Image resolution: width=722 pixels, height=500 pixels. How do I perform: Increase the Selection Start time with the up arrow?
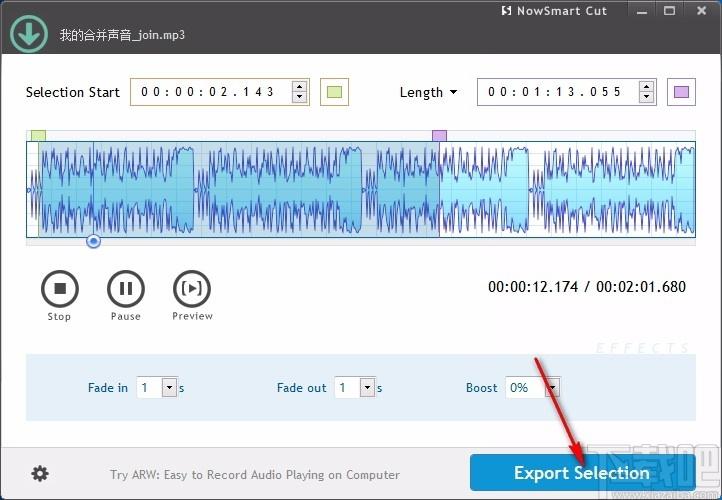click(x=299, y=87)
